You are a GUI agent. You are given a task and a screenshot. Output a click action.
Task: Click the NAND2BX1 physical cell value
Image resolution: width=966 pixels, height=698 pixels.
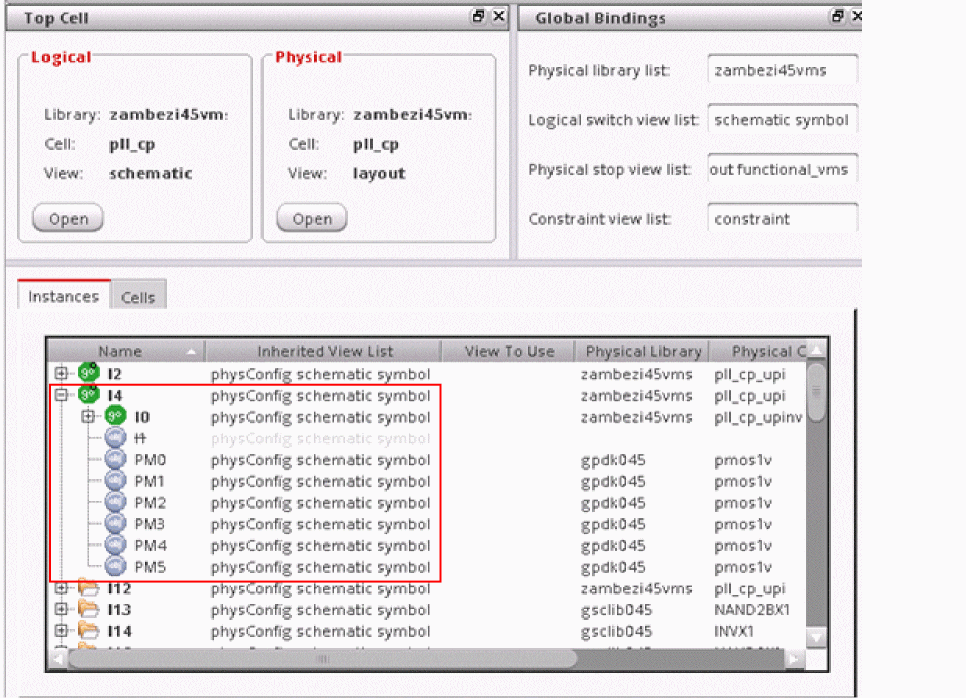click(752, 610)
